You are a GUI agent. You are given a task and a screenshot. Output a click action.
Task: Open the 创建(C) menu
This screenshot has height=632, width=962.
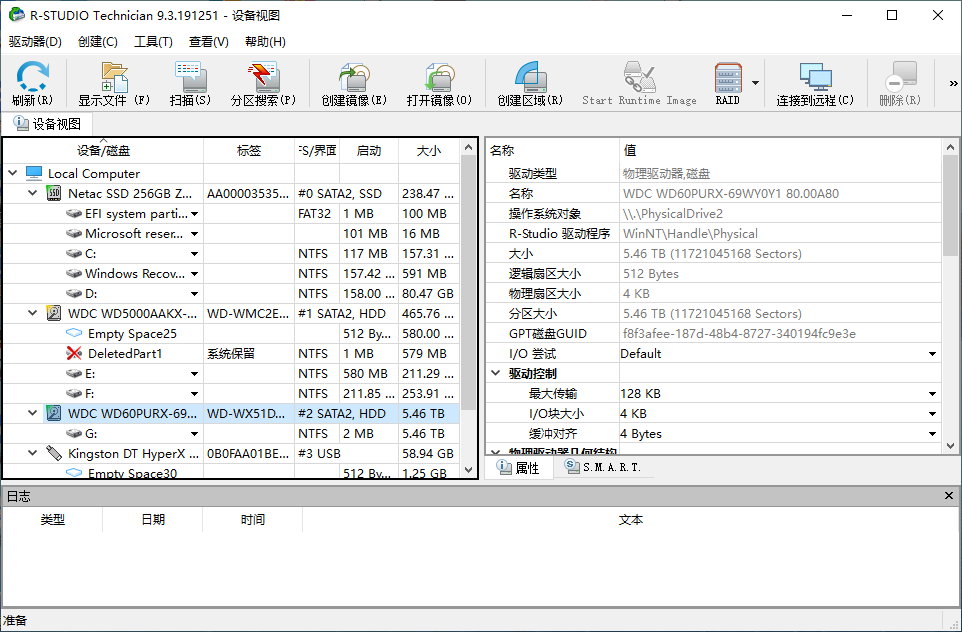pos(98,42)
